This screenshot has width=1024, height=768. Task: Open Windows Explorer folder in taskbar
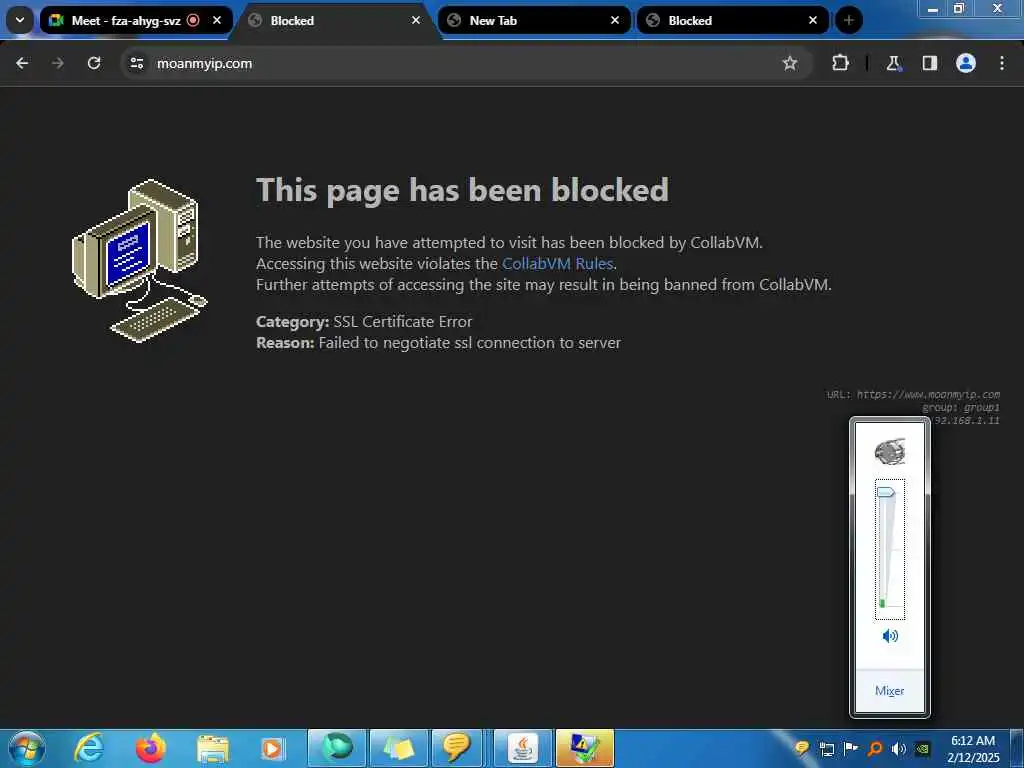click(212, 748)
